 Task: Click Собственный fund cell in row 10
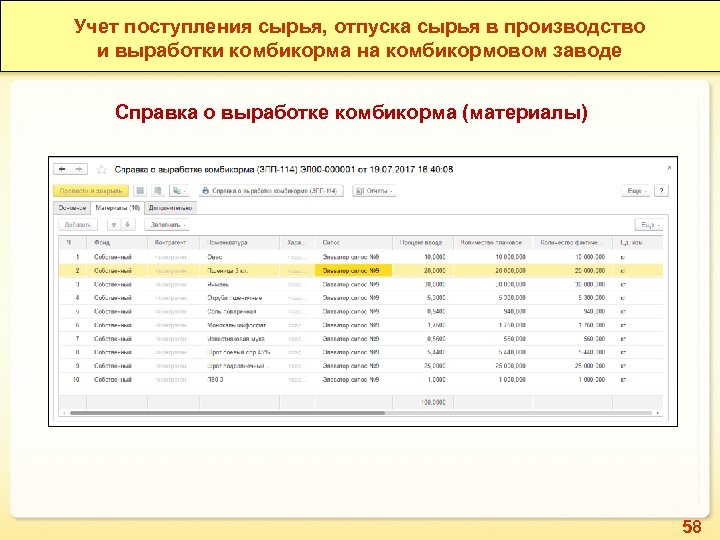(117, 380)
